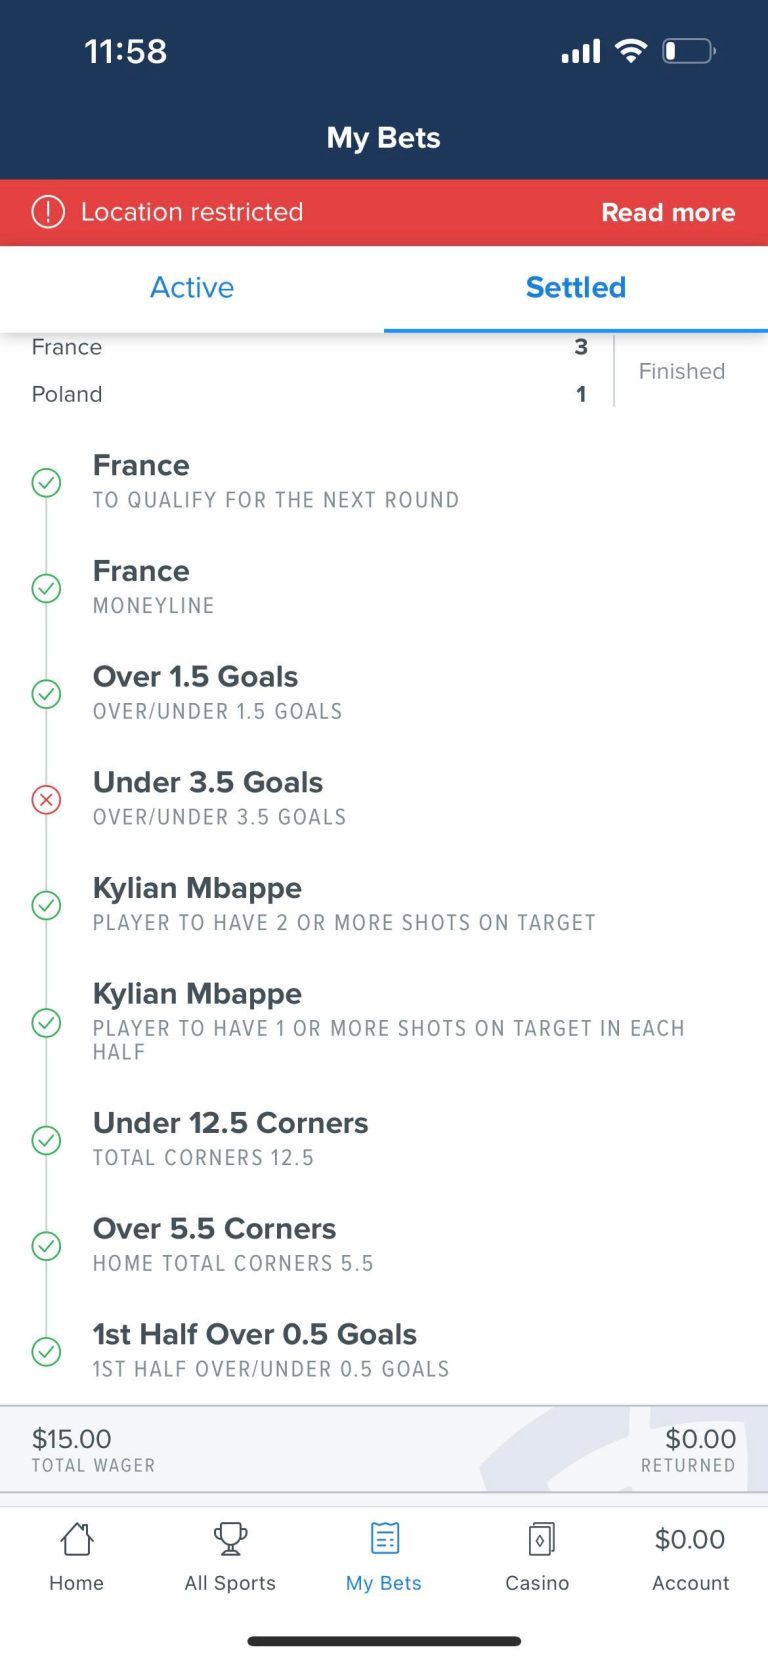Tap the Home house icon

[77, 1539]
